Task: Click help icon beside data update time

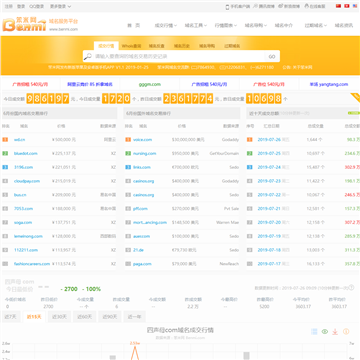Action: [x=351, y=288]
